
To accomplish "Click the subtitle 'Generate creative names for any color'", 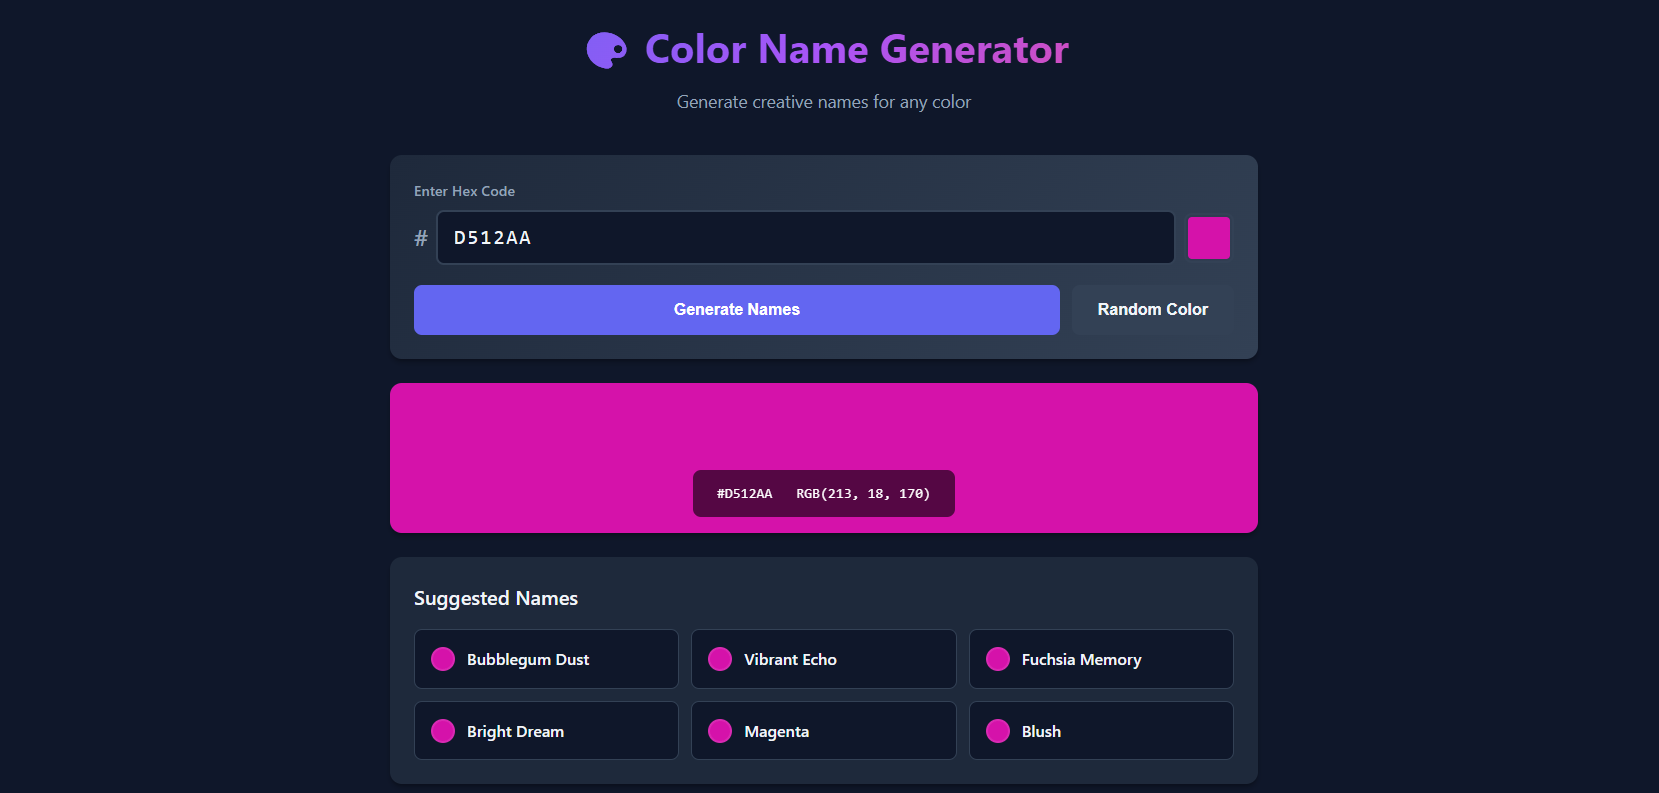I will tap(824, 102).
